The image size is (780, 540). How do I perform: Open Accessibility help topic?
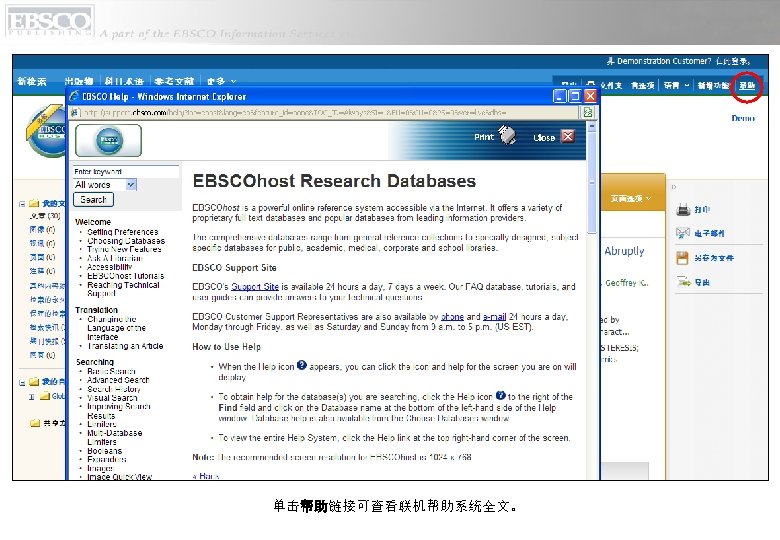pos(109,267)
